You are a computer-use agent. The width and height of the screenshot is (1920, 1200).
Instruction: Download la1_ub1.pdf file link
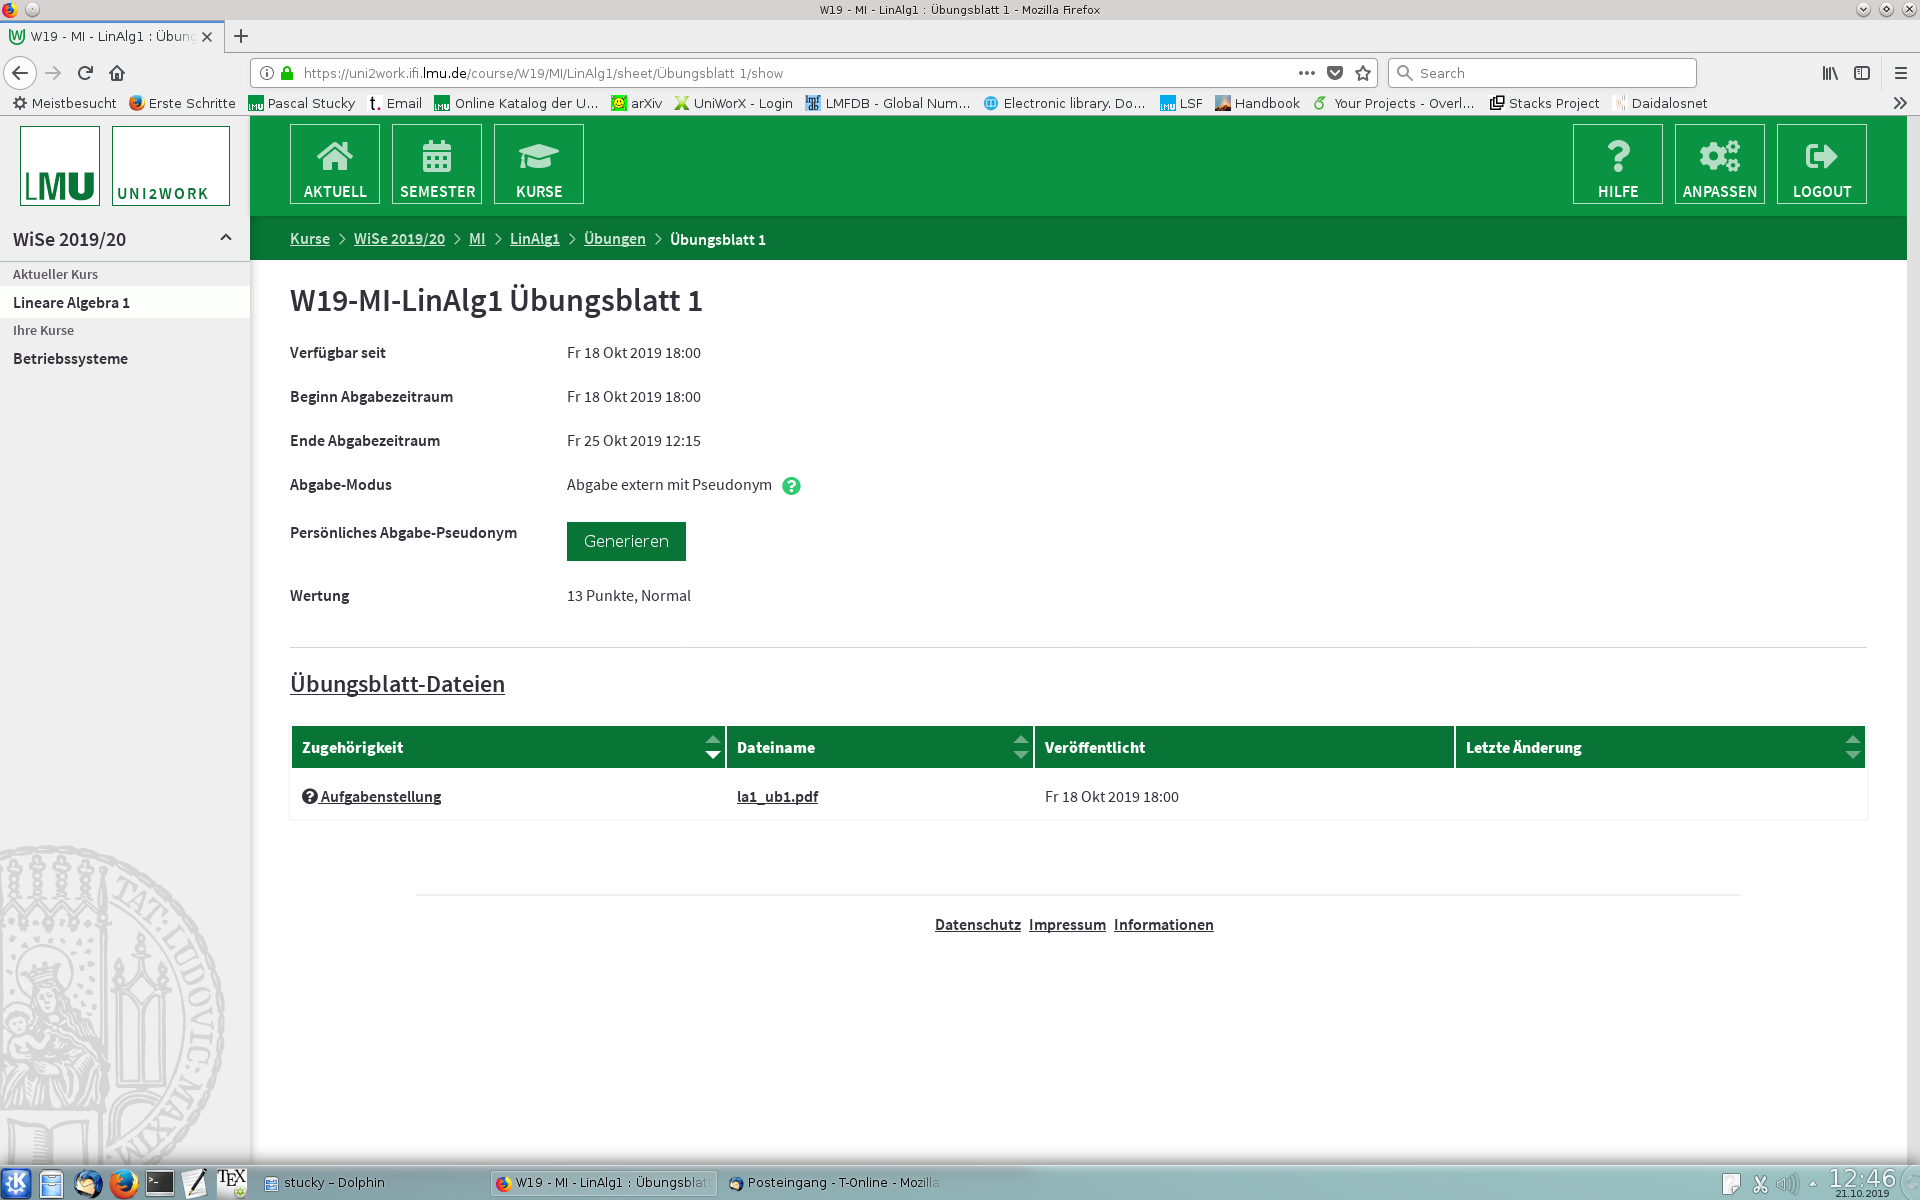pyautogui.click(x=777, y=797)
